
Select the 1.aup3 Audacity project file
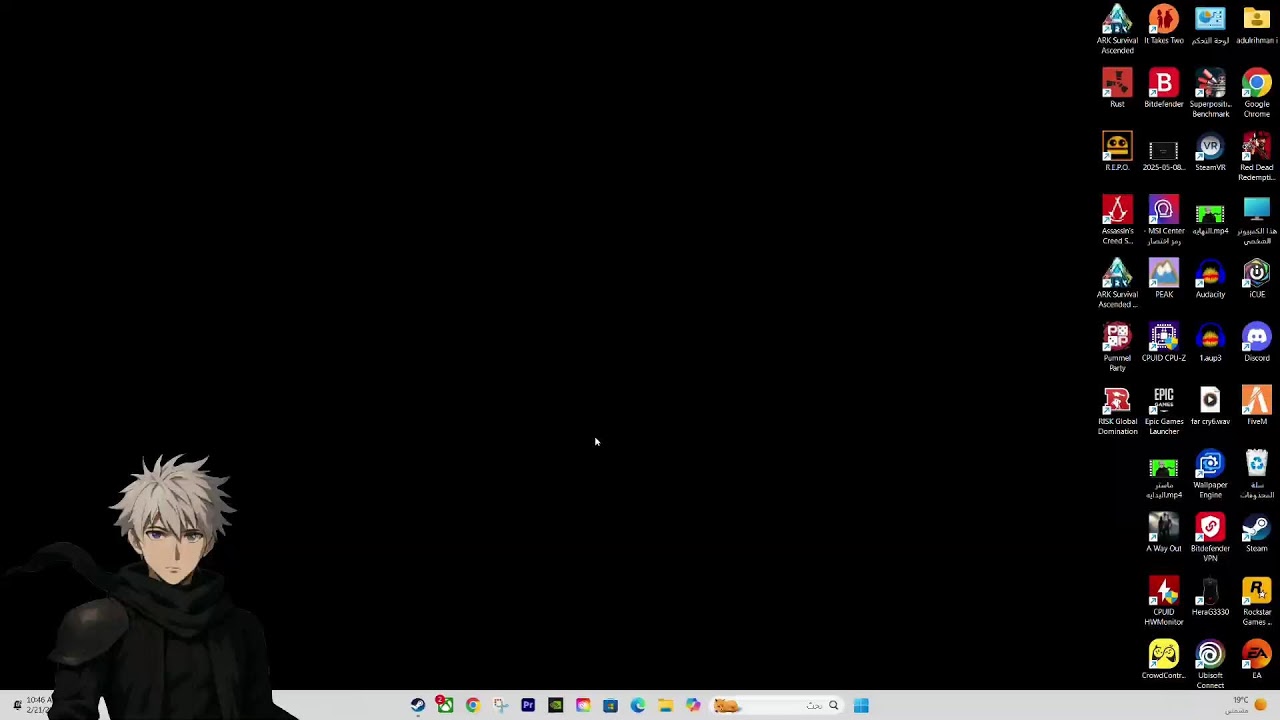click(x=1210, y=342)
